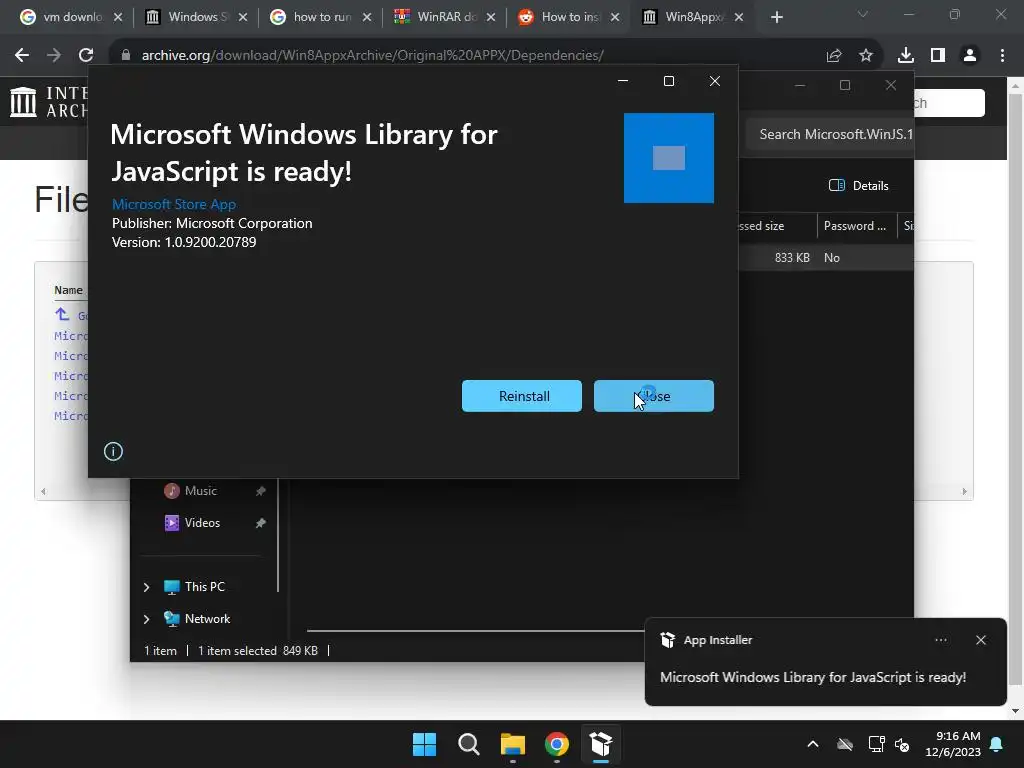Click the Close button in App Installer
The width and height of the screenshot is (1024, 768).
click(653, 396)
